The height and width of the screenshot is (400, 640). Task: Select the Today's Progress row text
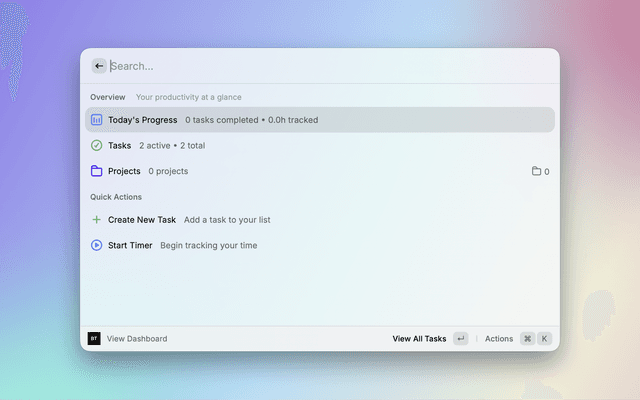coord(143,120)
